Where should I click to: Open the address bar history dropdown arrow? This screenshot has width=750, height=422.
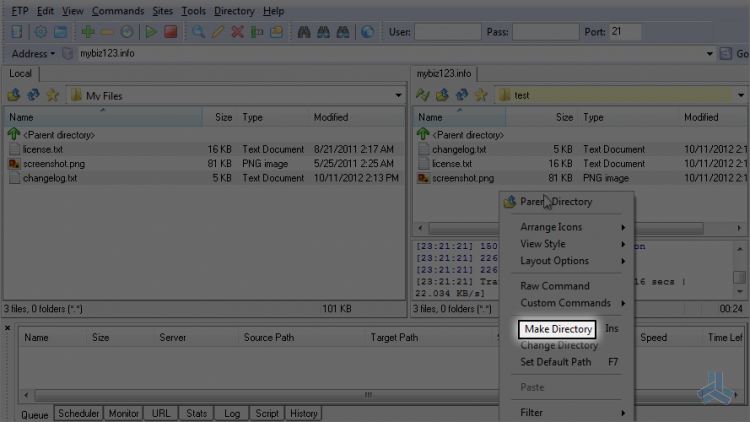[x=709, y=54]
